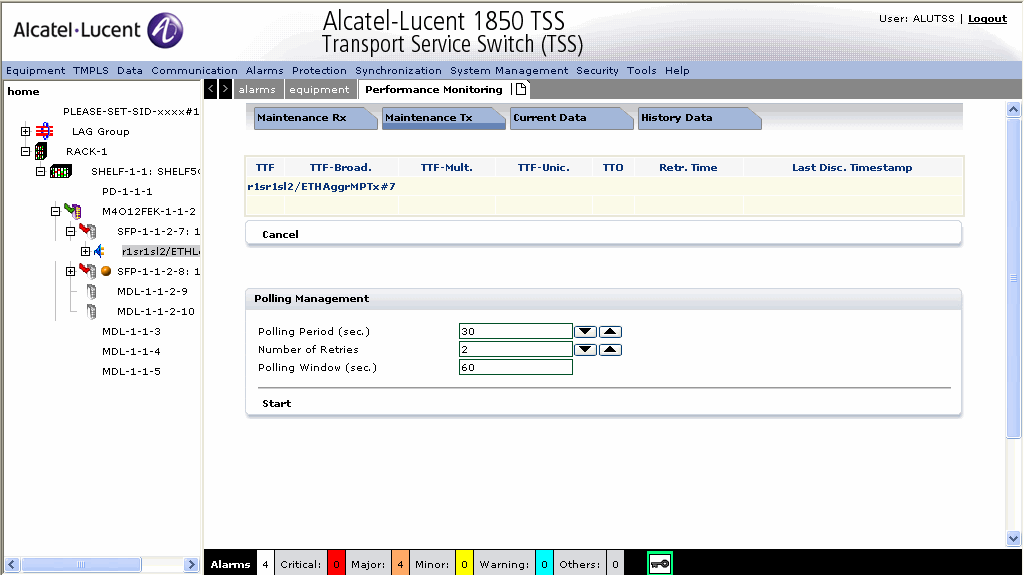
Task: Open the Maintenance Rx tab
Action: tap(315, 118)
